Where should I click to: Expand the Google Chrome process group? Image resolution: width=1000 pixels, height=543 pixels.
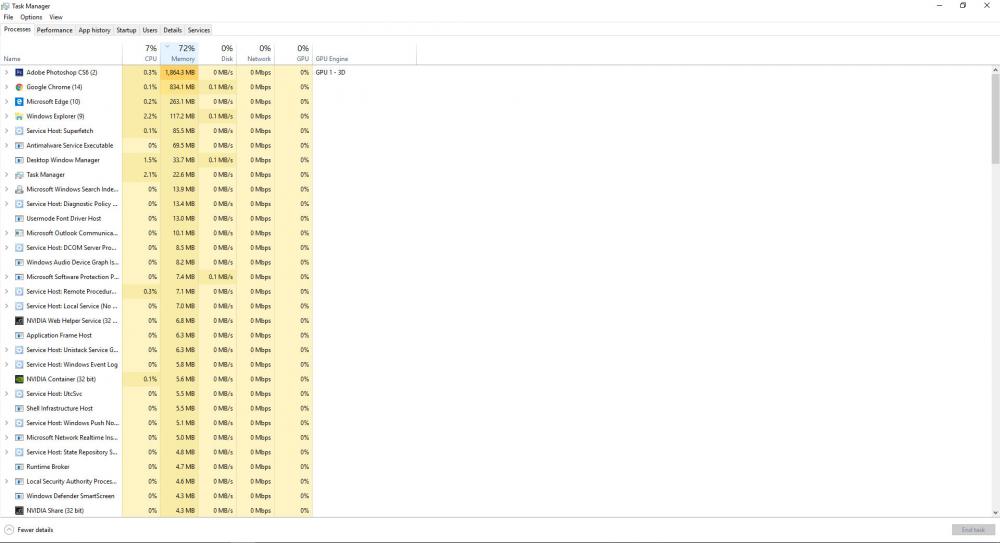7,87
